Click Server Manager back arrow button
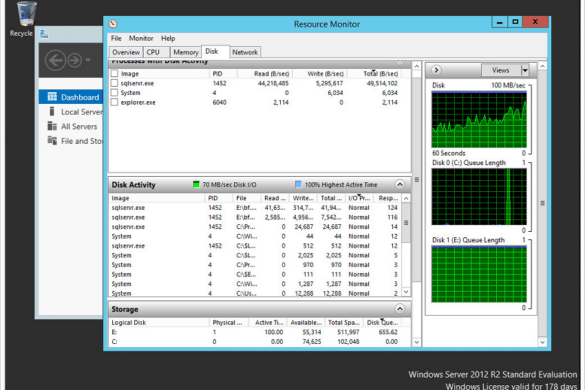585x390 pixels. (x=55, y=60)
